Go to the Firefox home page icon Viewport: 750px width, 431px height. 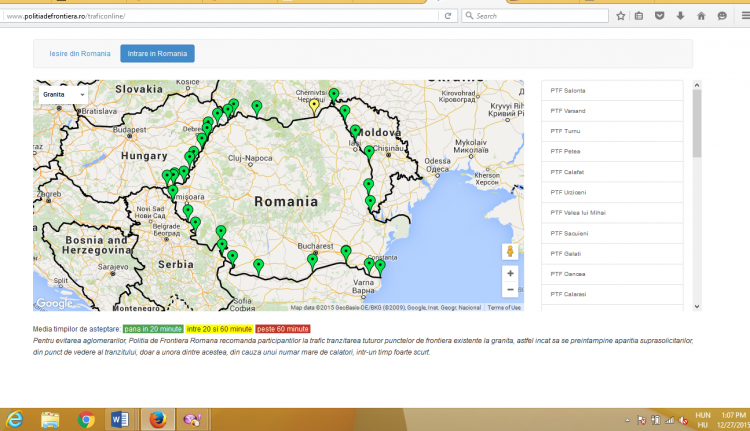click(700, 16)
